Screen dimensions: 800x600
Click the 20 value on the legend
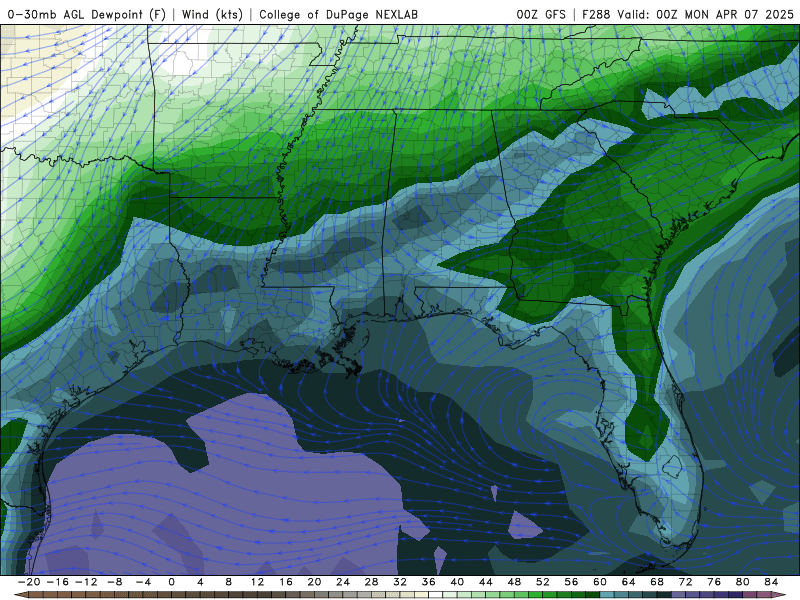tap(314, 582)
